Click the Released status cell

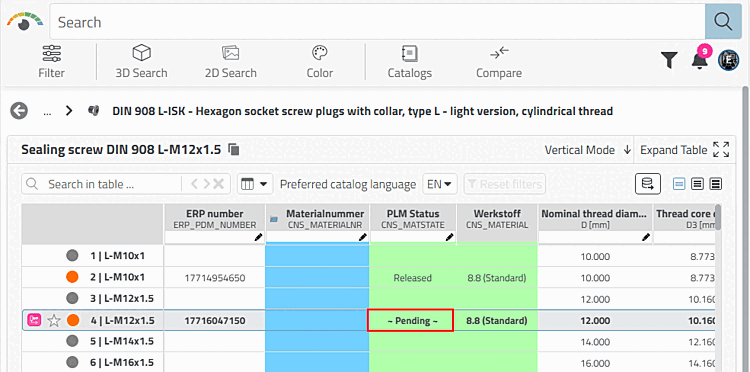click(412, 277)
